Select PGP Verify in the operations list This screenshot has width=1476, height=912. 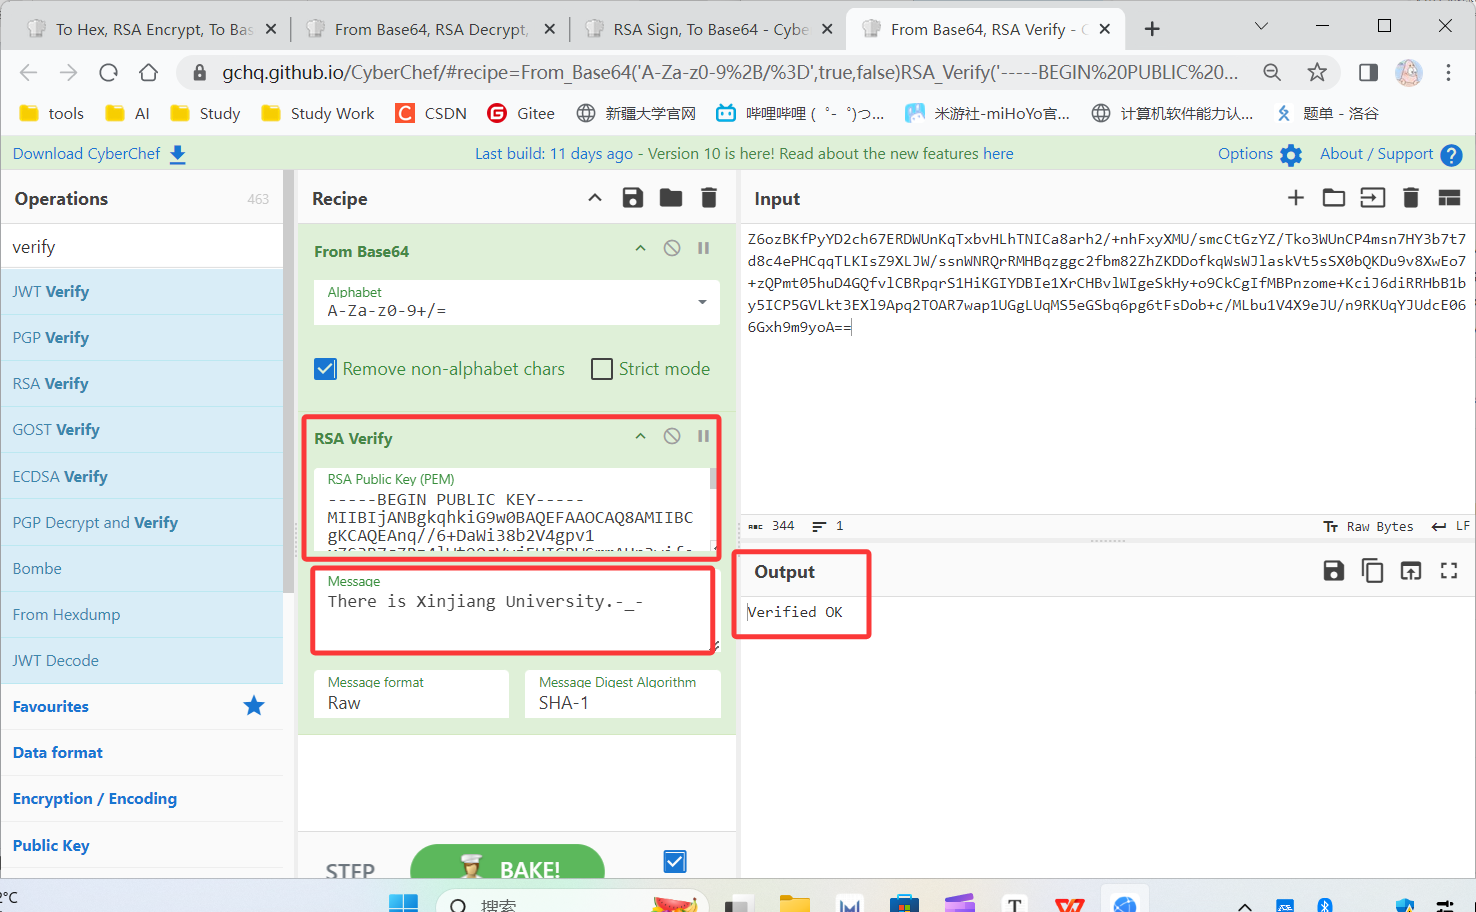click(142, 338)
